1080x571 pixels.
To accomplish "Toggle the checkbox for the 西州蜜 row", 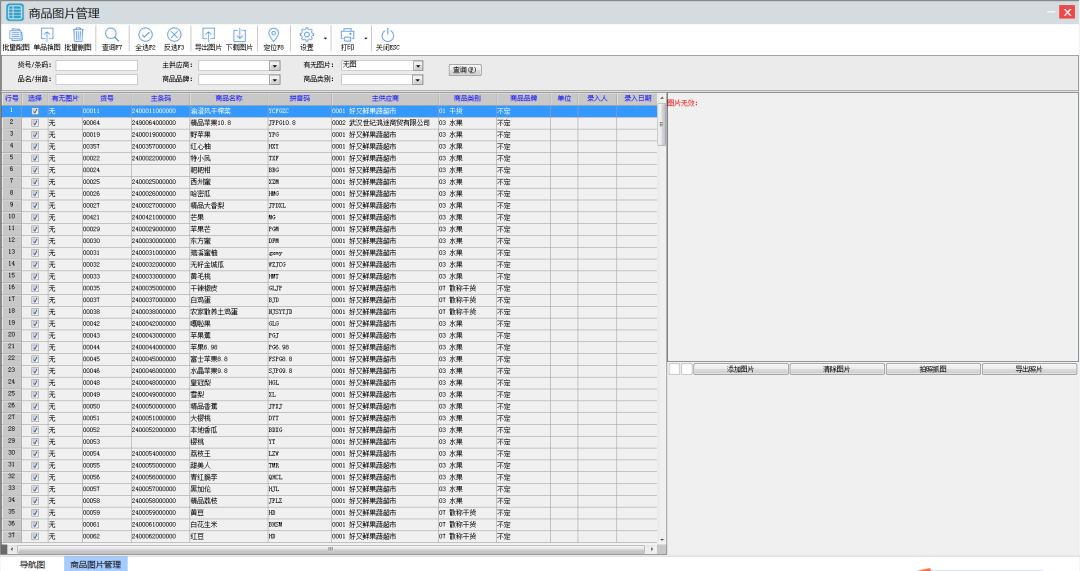I will [35, 182].
